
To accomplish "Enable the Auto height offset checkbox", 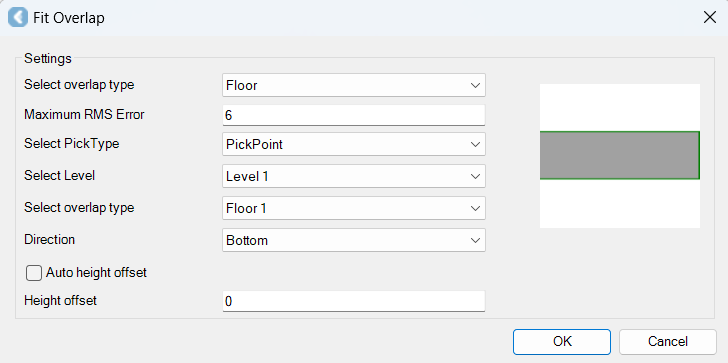I will click(33, 273).
